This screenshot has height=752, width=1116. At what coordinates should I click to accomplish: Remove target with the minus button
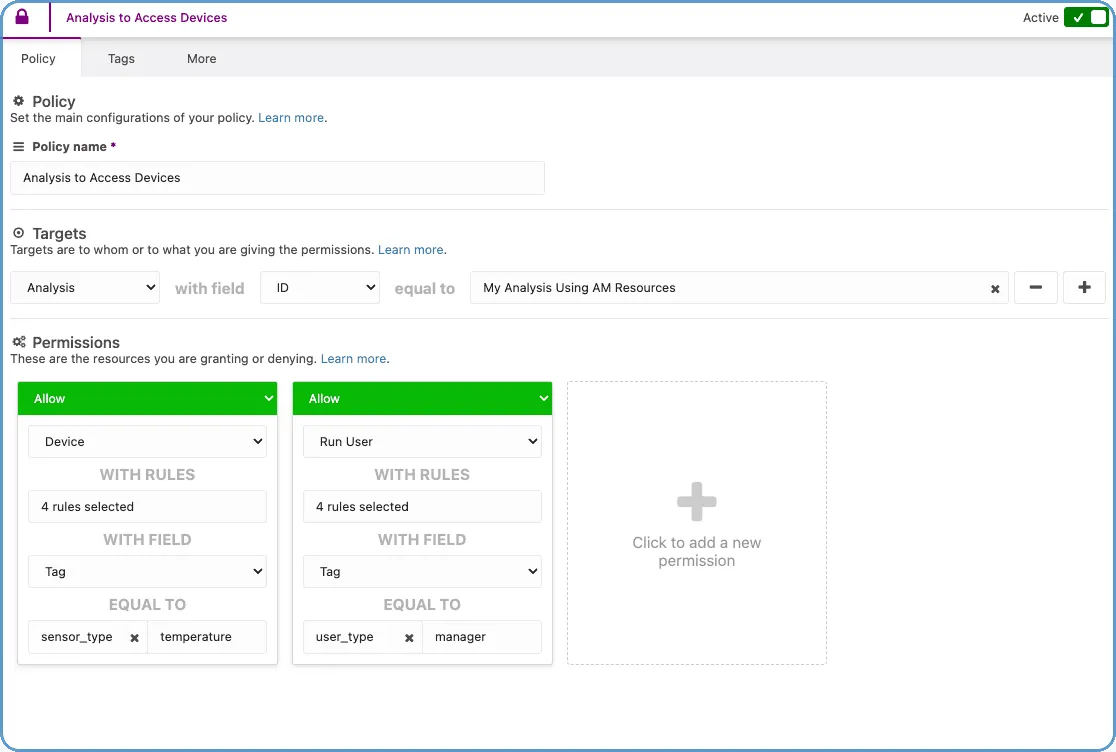click(x=1035, y=288)
